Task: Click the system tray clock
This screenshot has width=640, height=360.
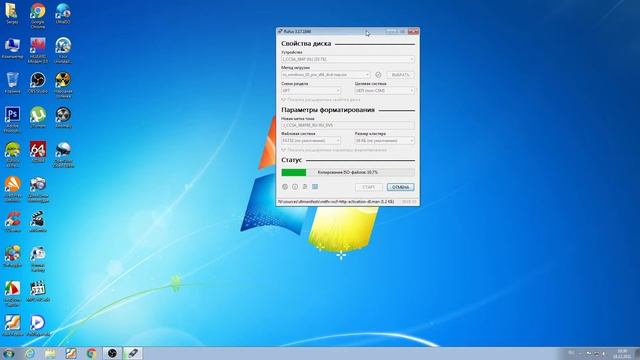Action: coord(622,354)
